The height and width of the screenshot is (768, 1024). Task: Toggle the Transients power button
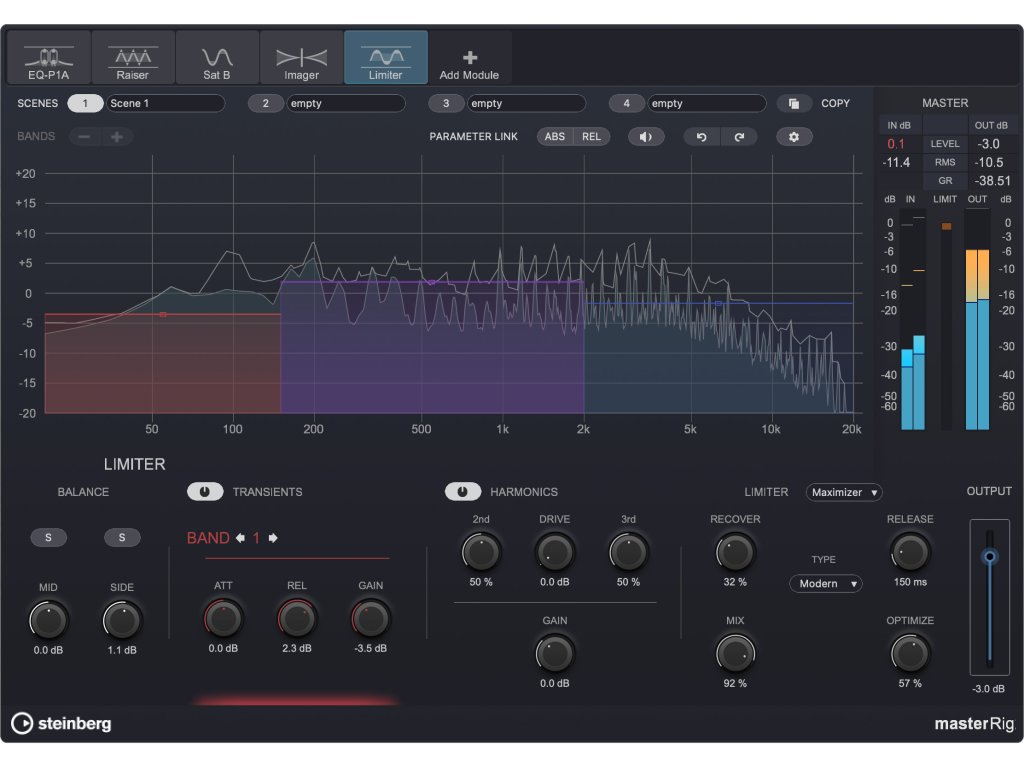point(205,492)
